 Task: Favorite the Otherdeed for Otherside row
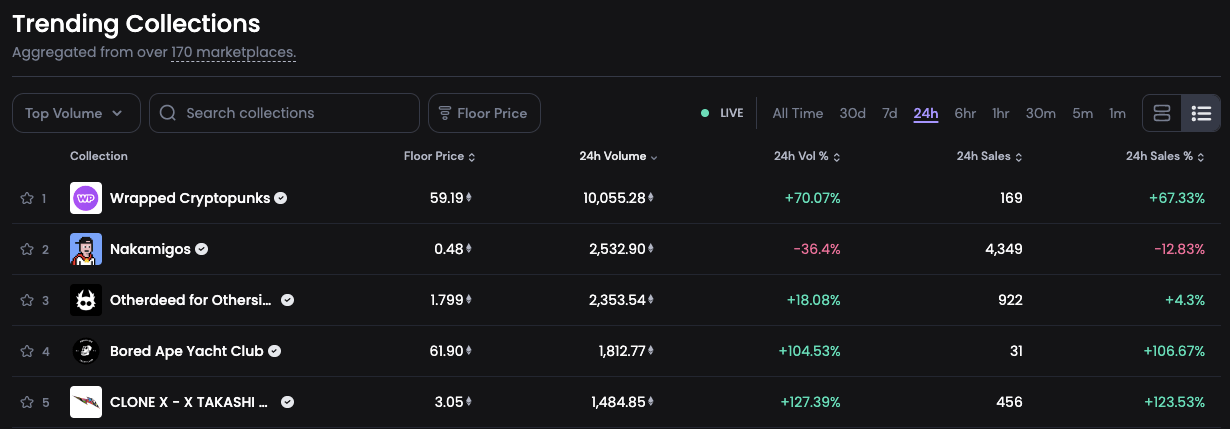(27, 300)
